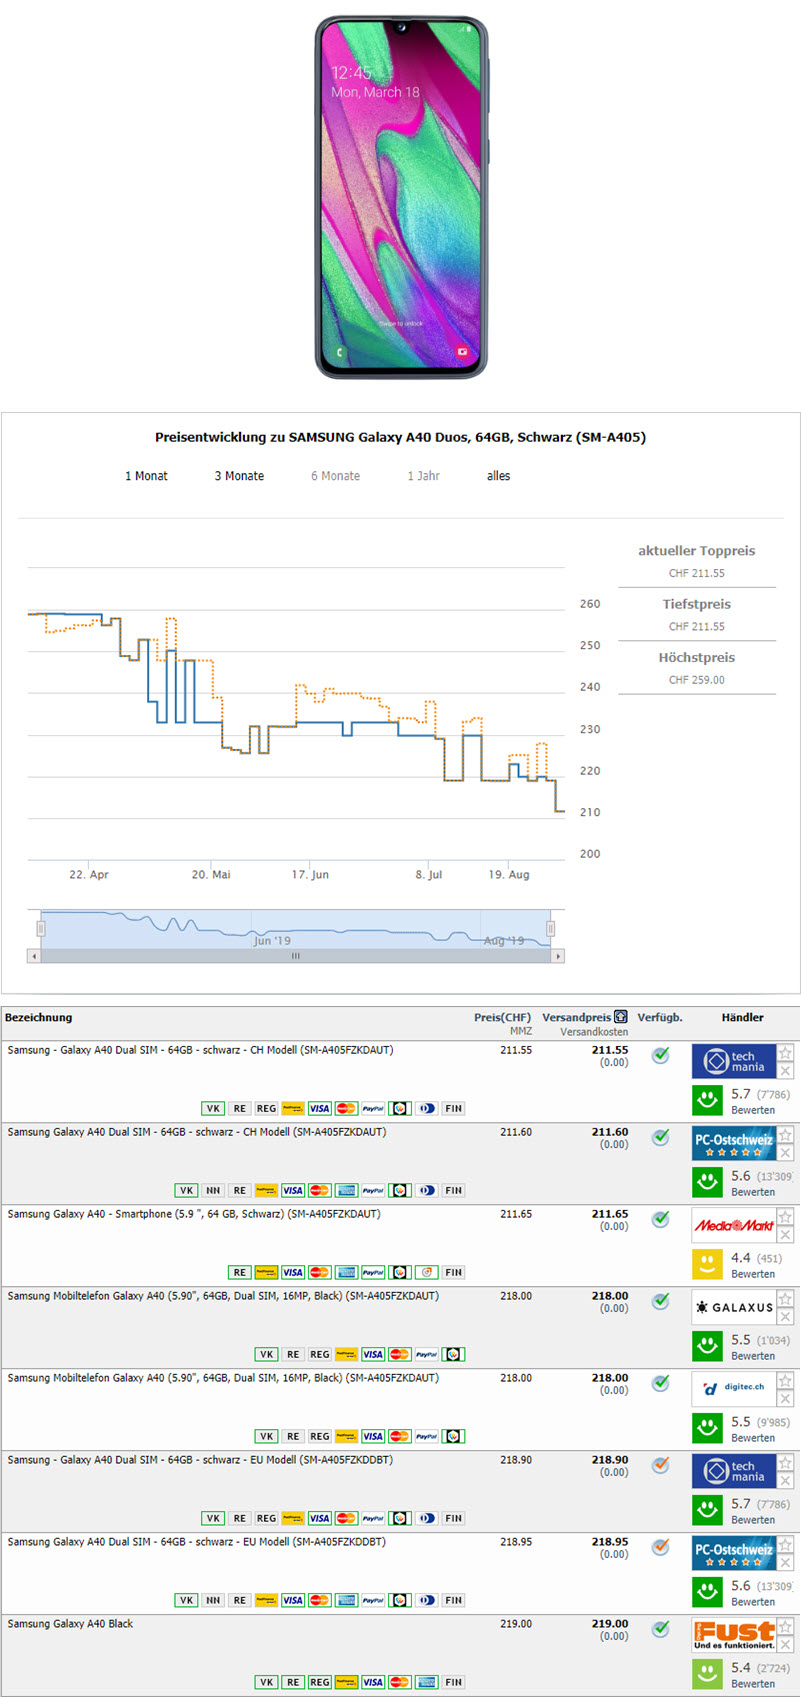Click the Galaxus merchant logo
This screenshot has width=801, height=1697.
tap(733, 1307)
